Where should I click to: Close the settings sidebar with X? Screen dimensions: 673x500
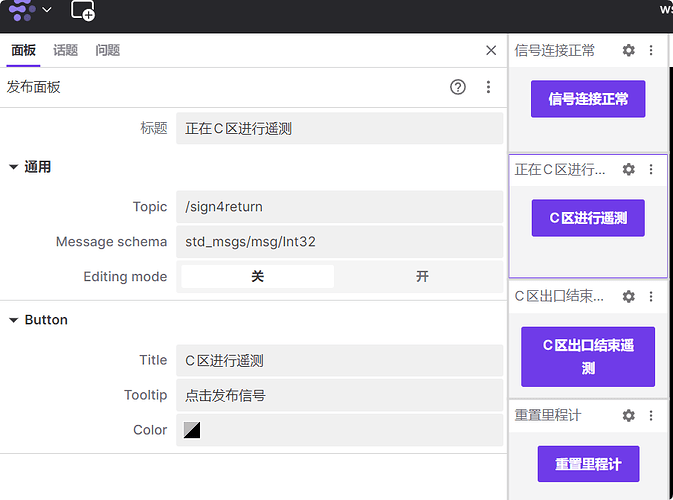coord(491,50)
